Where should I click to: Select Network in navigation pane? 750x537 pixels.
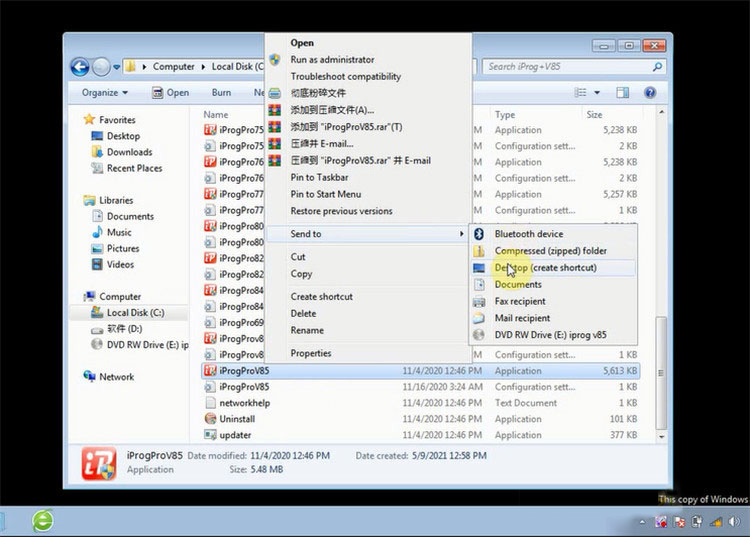(x=109, y=377)
